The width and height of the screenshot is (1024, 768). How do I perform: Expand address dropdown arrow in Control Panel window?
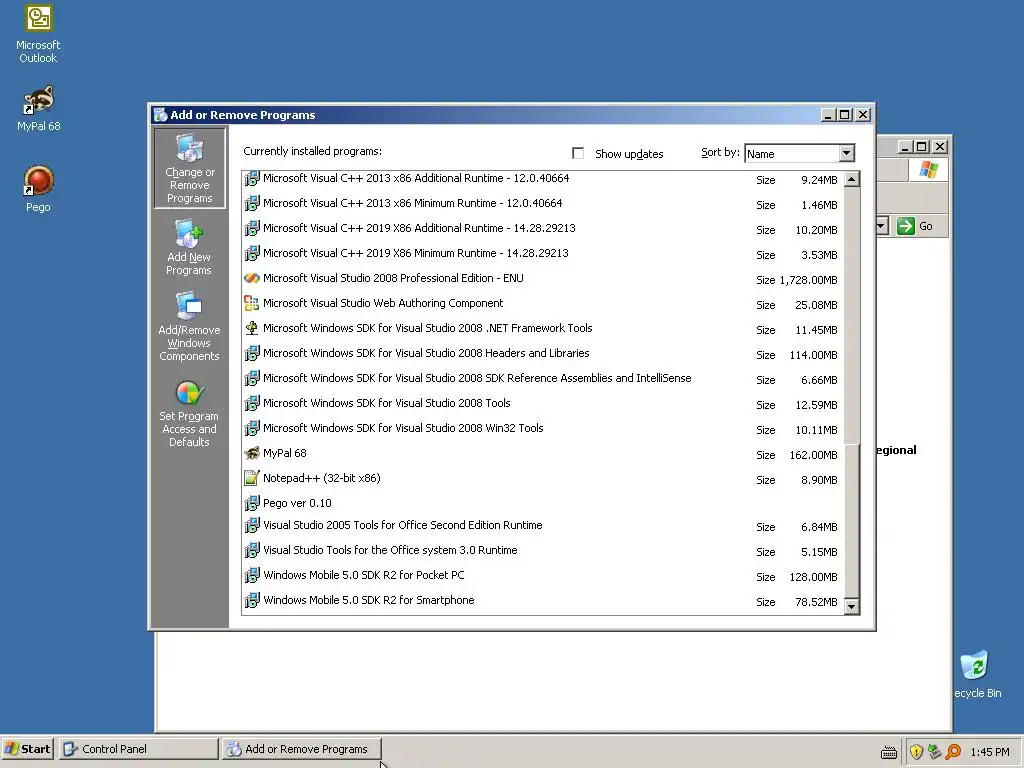point(881,226)
